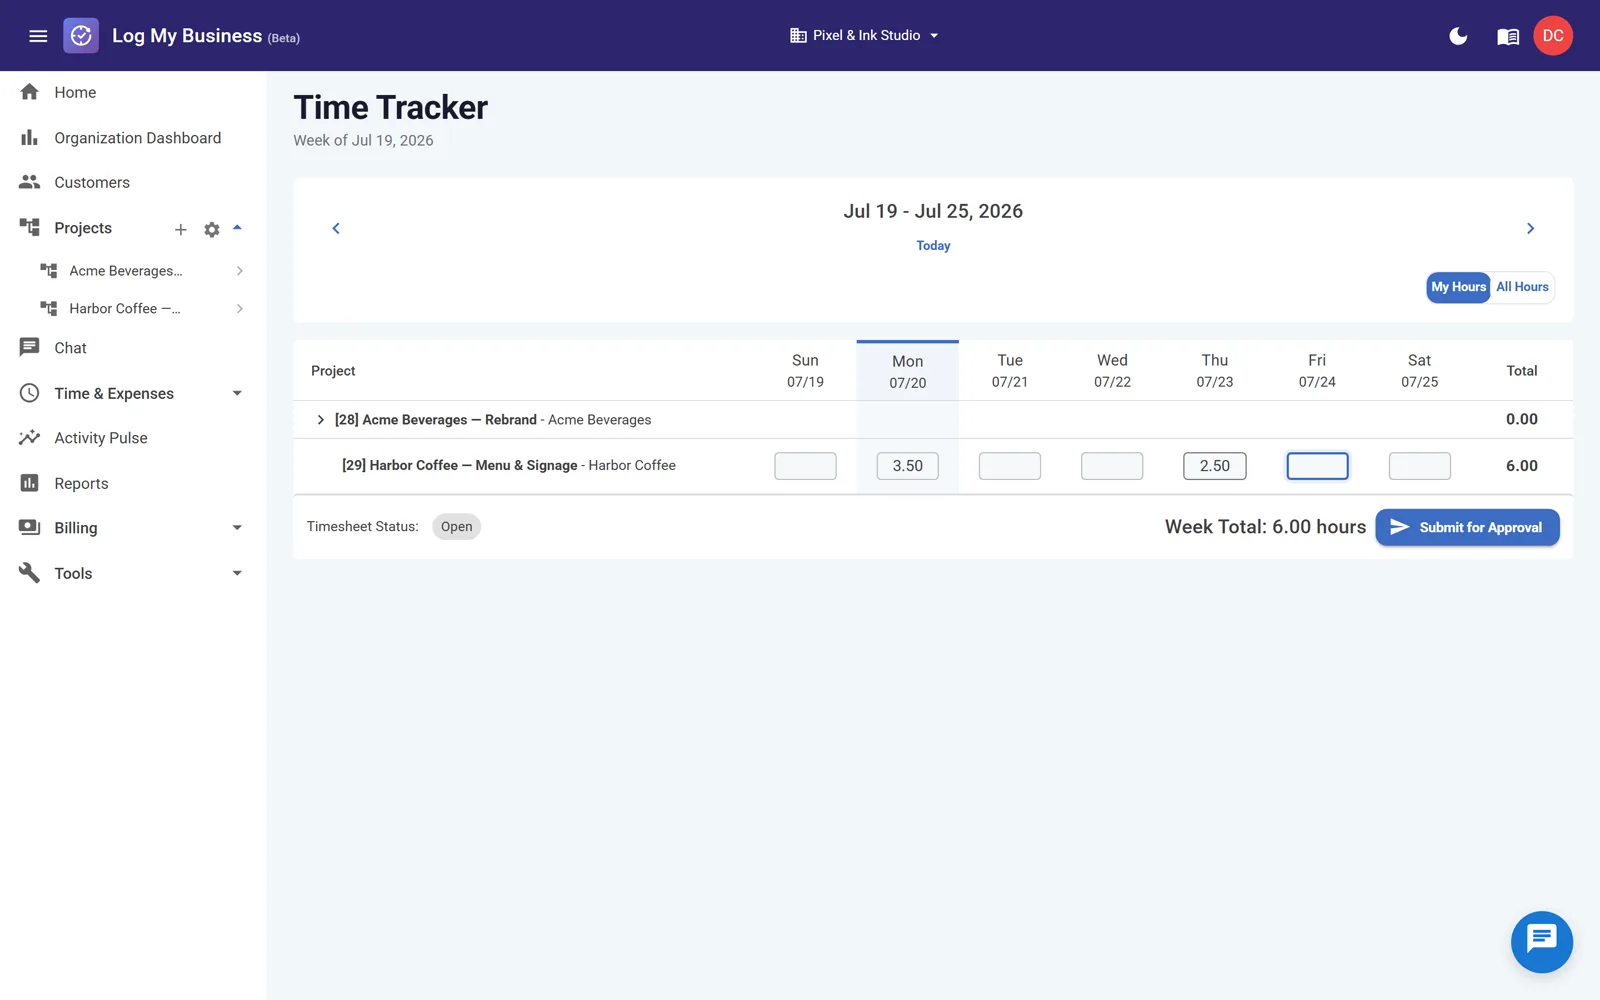Viewport: 1600px width, 1000px height.
Task: Submit timesheet for approval
Action: point(1467,527)
